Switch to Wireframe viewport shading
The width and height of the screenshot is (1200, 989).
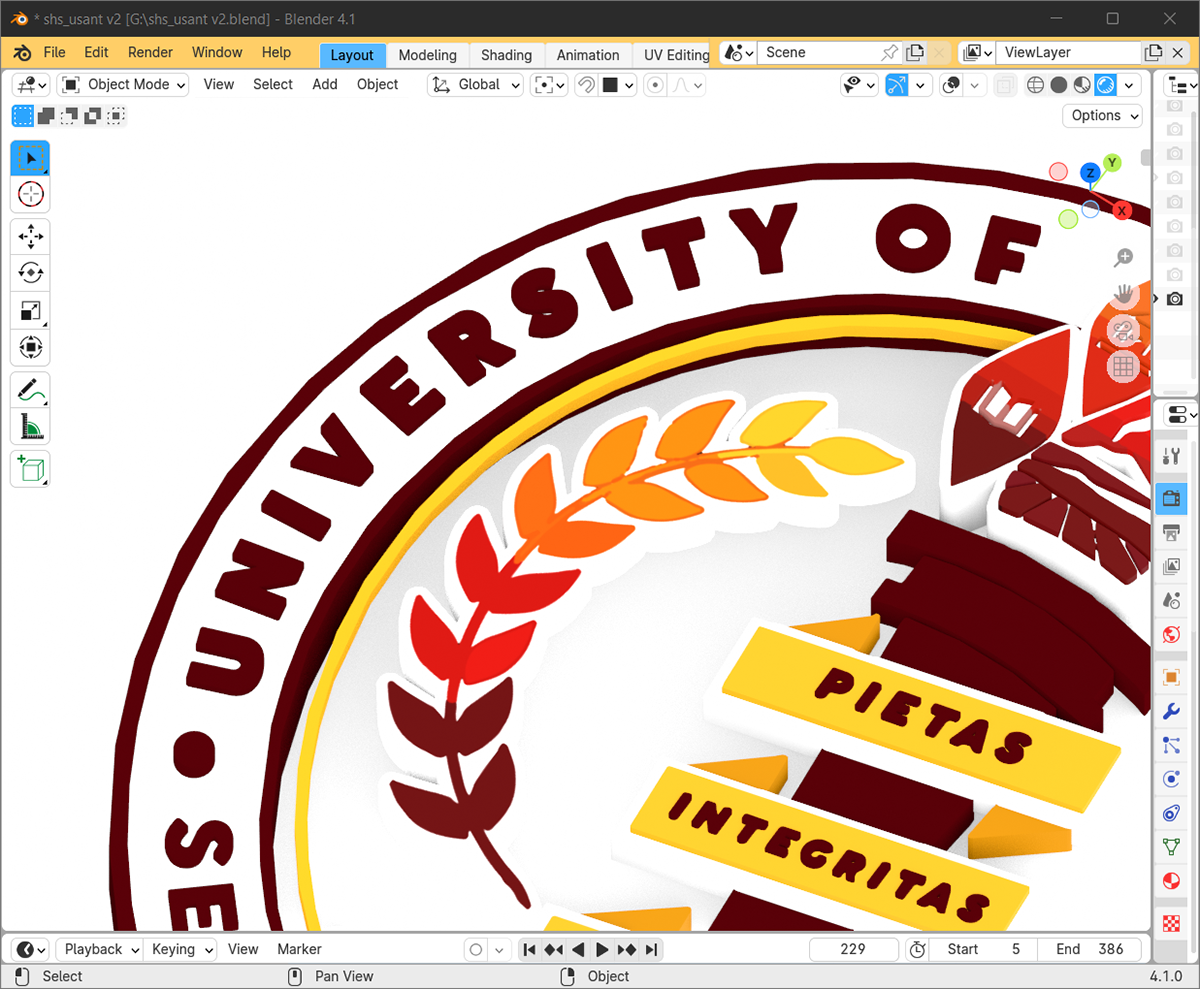click(1036, 85)
